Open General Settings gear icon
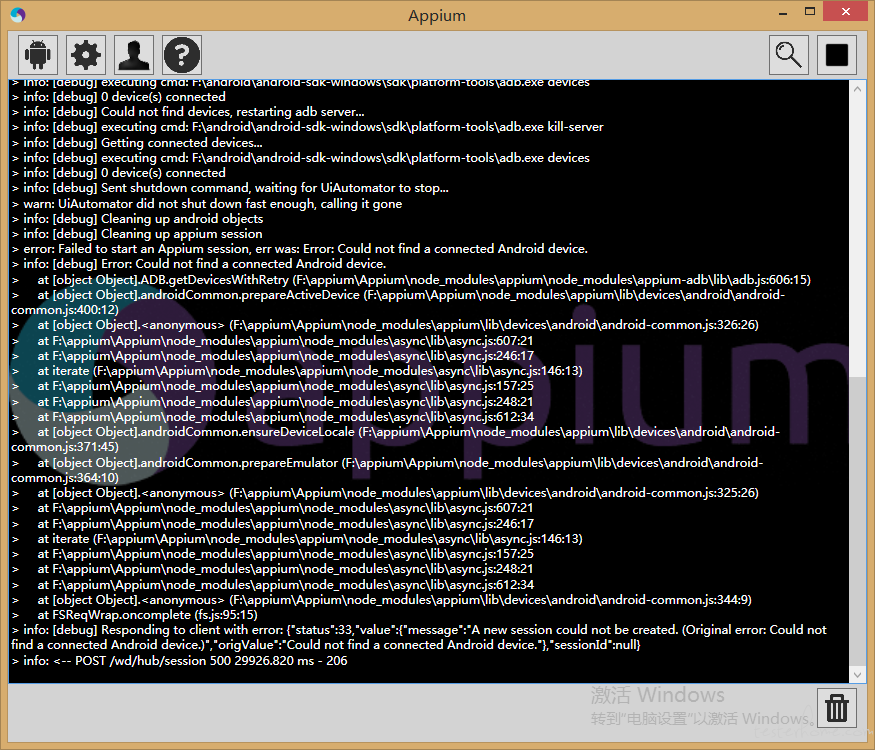Image resolution: width=875 pixels, height=750 pixels. click(x=86, y=55)
